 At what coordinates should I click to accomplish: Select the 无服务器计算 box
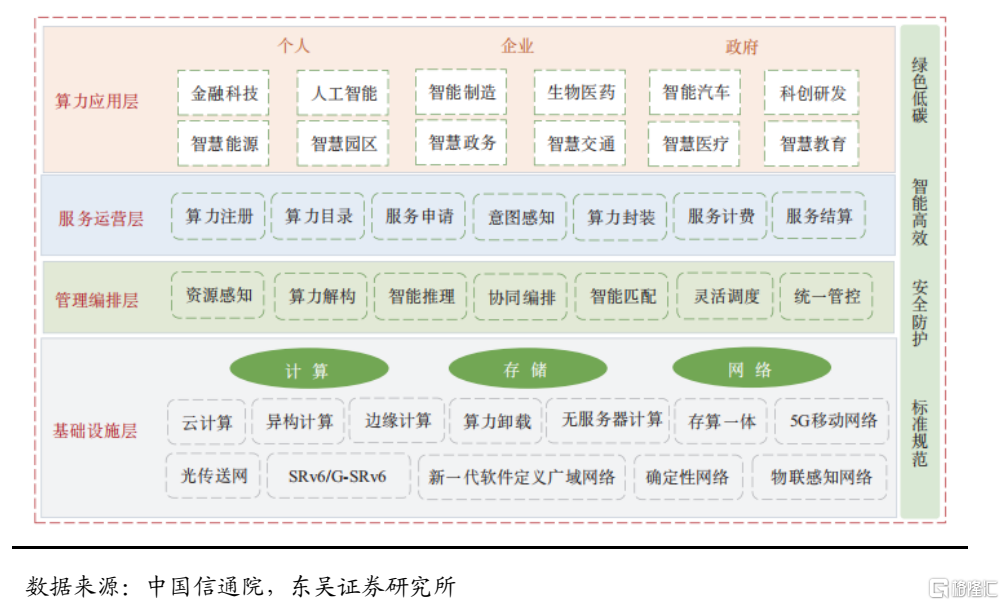point(608,420)
